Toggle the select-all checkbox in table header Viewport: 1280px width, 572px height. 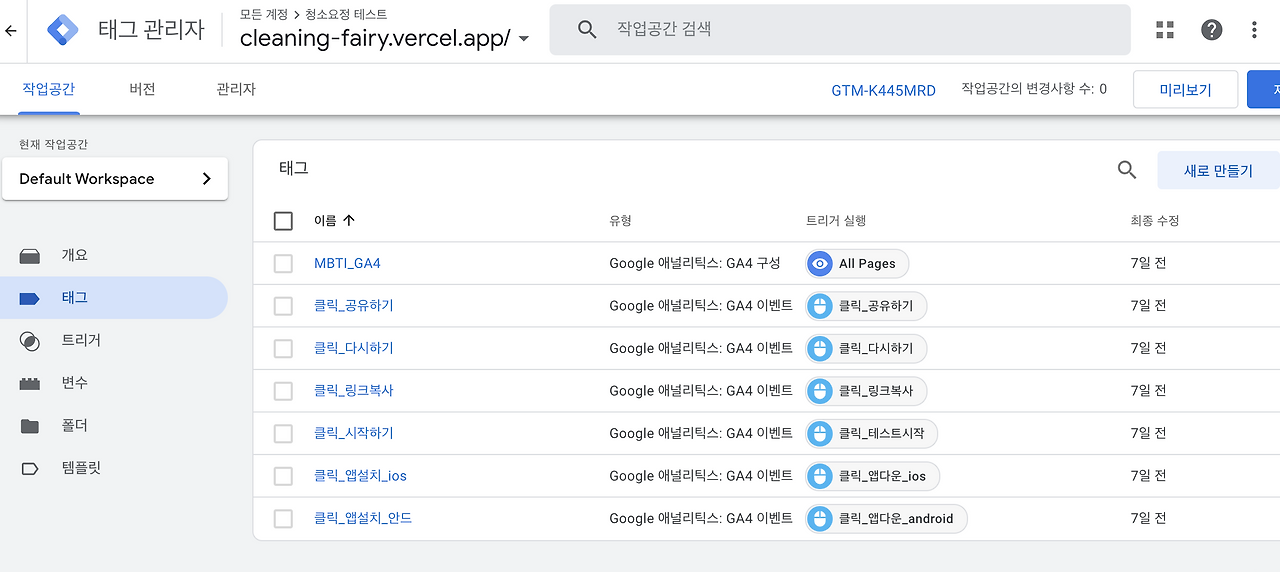[283, 221]
